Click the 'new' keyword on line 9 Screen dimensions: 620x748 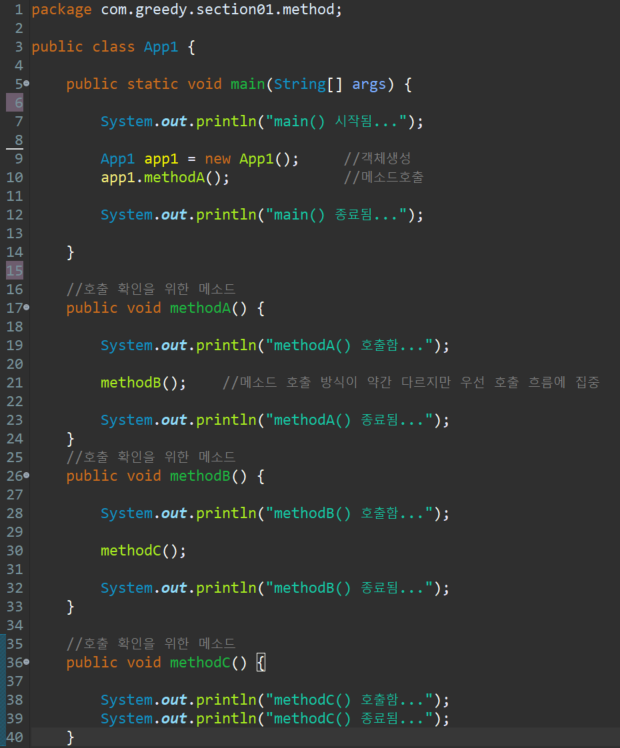point(217,159)
